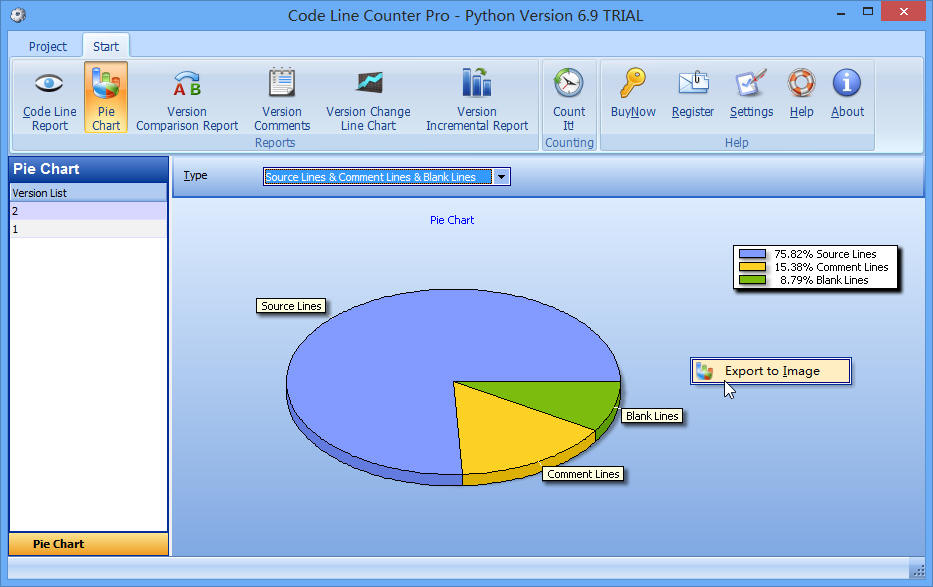Click the Version List column header
Screen dimensions: 933x587
(x=88, y=193)
